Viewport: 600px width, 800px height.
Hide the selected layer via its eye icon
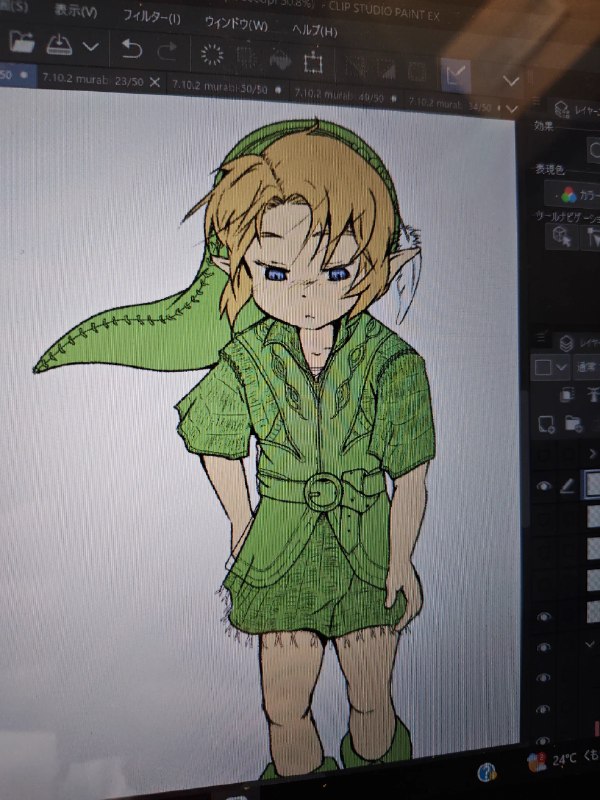coord(544,486)
